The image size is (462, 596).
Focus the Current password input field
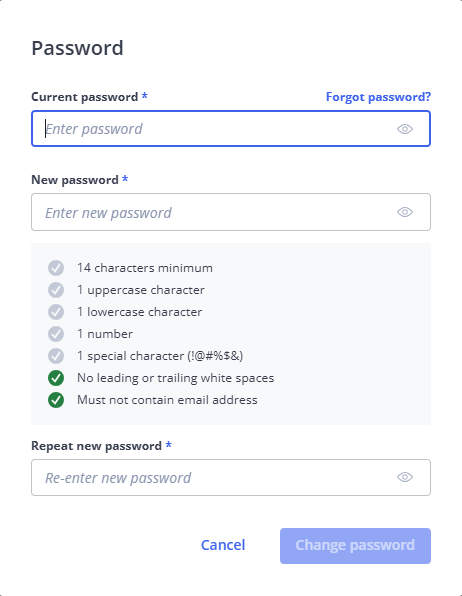click(x=231, y=128)
